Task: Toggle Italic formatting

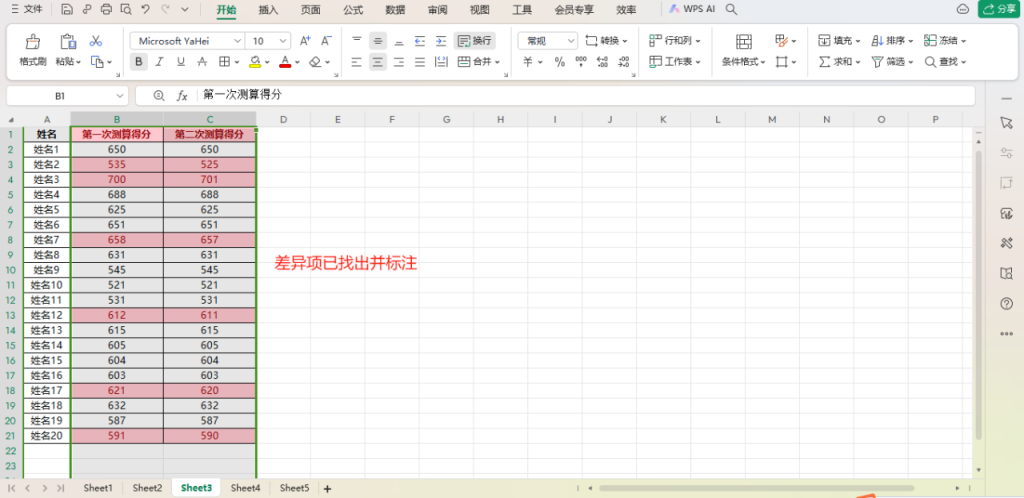Action: 159,62
